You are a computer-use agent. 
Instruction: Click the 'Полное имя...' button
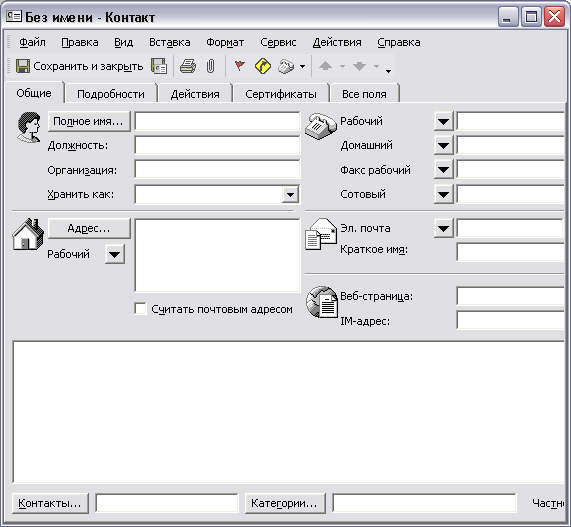click(x=88, y=121)
